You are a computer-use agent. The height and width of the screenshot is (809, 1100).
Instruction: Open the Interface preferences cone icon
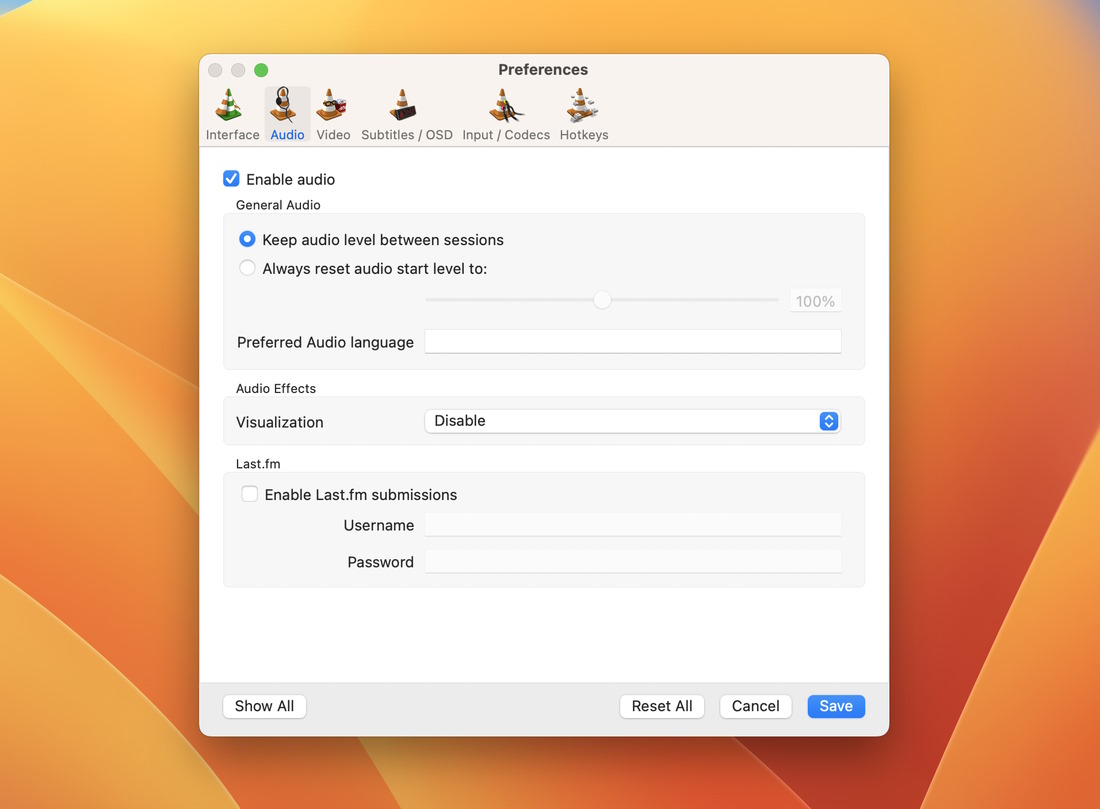231,106
